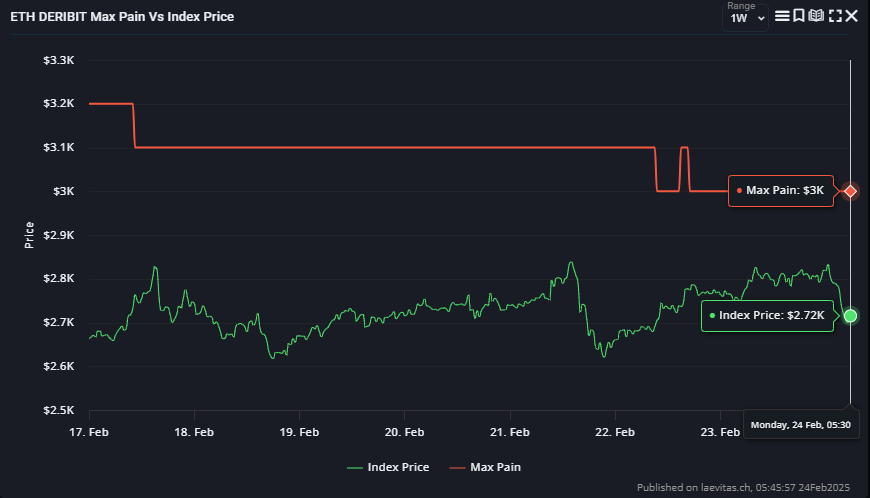Close the chart panel
This screenshot has width=870, height=498.
851,16
